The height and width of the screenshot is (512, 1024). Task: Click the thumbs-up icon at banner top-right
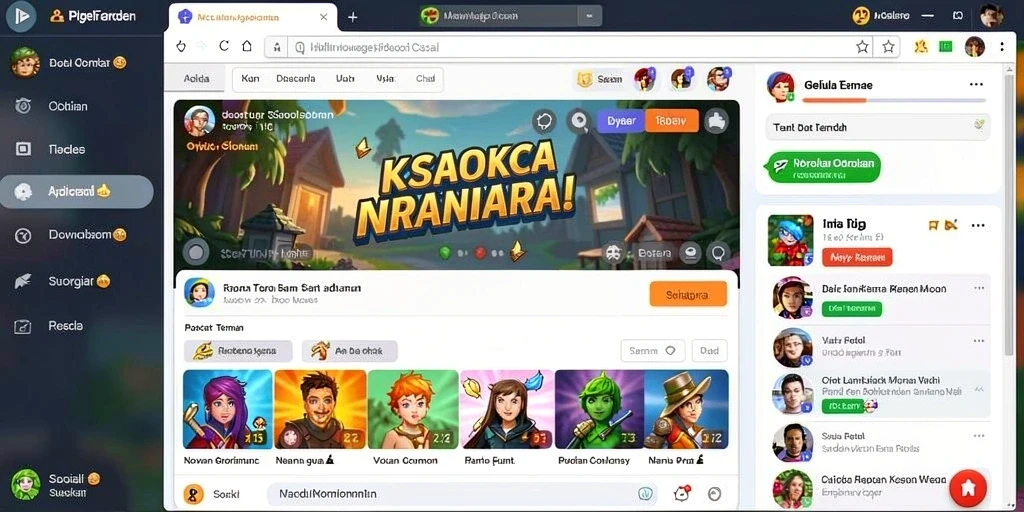[x=716, y=121]
